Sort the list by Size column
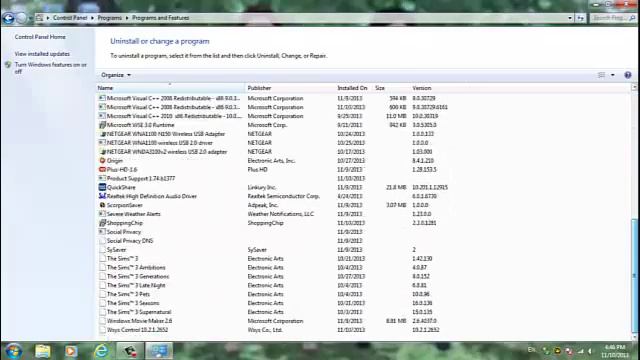 pyautogui.click(x=391, y=88)
